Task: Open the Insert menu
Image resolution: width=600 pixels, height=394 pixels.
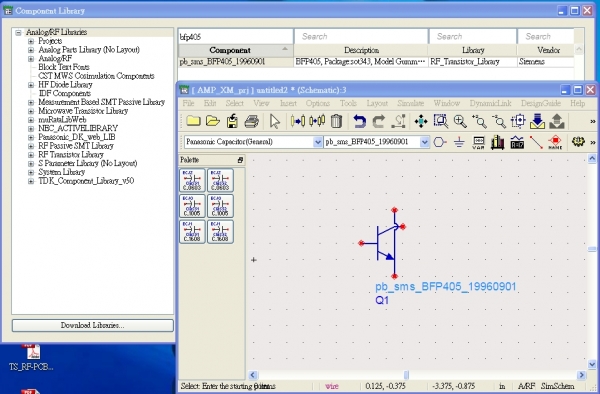Action: [x=288, y=103]
